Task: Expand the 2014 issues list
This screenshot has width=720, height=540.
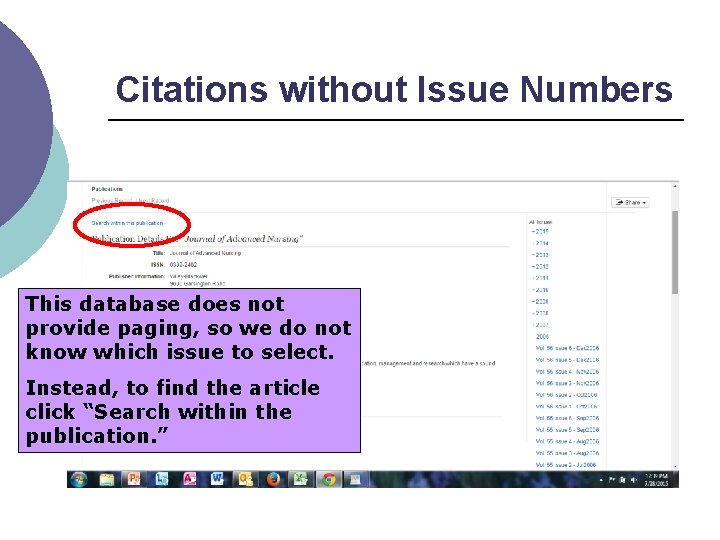Action: [x=540, y=243]
